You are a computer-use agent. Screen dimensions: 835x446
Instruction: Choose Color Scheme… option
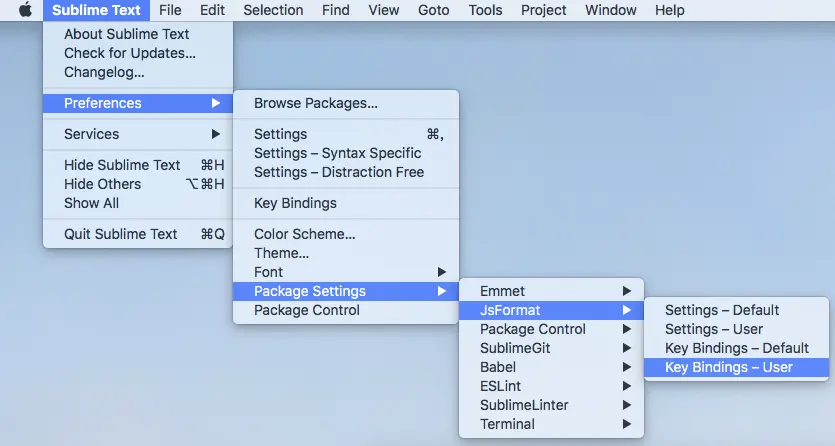click(304, 234)
